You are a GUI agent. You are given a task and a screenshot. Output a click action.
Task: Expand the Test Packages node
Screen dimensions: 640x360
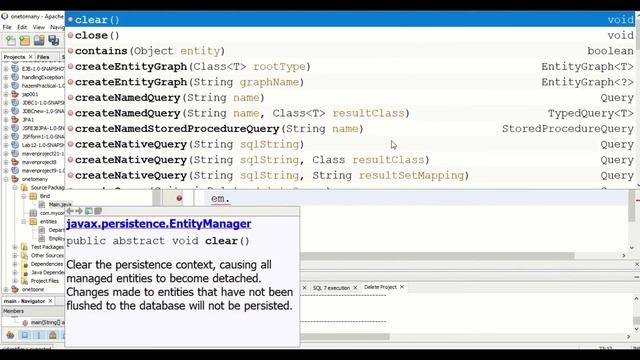15,247
